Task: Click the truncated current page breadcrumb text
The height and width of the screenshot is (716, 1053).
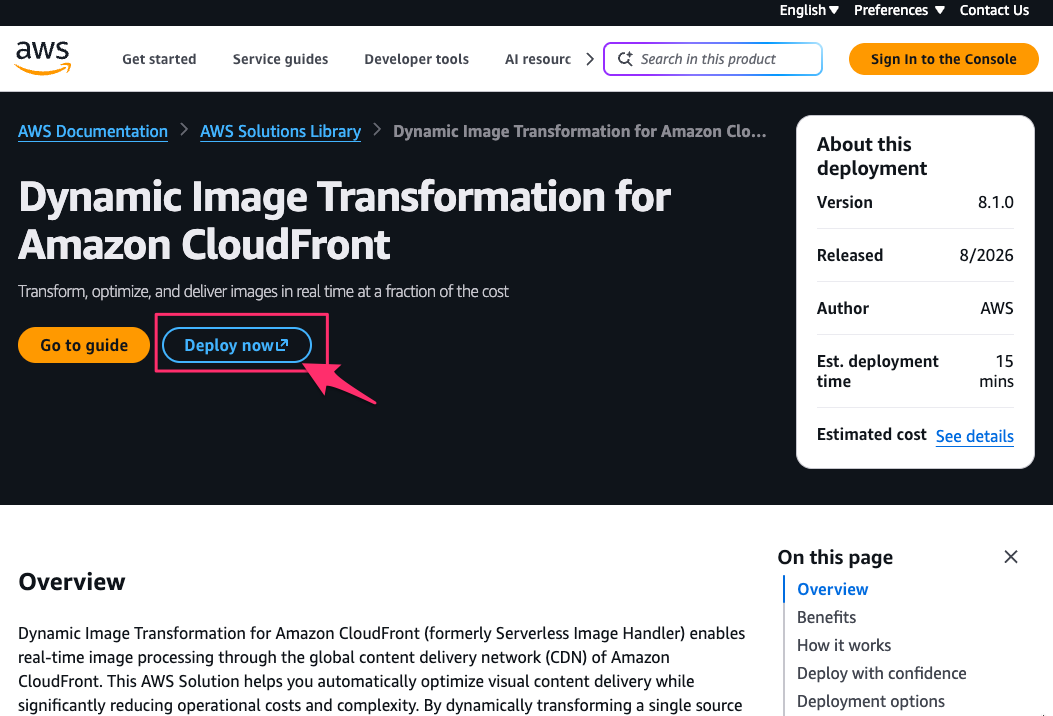Action: click(580, 131)
